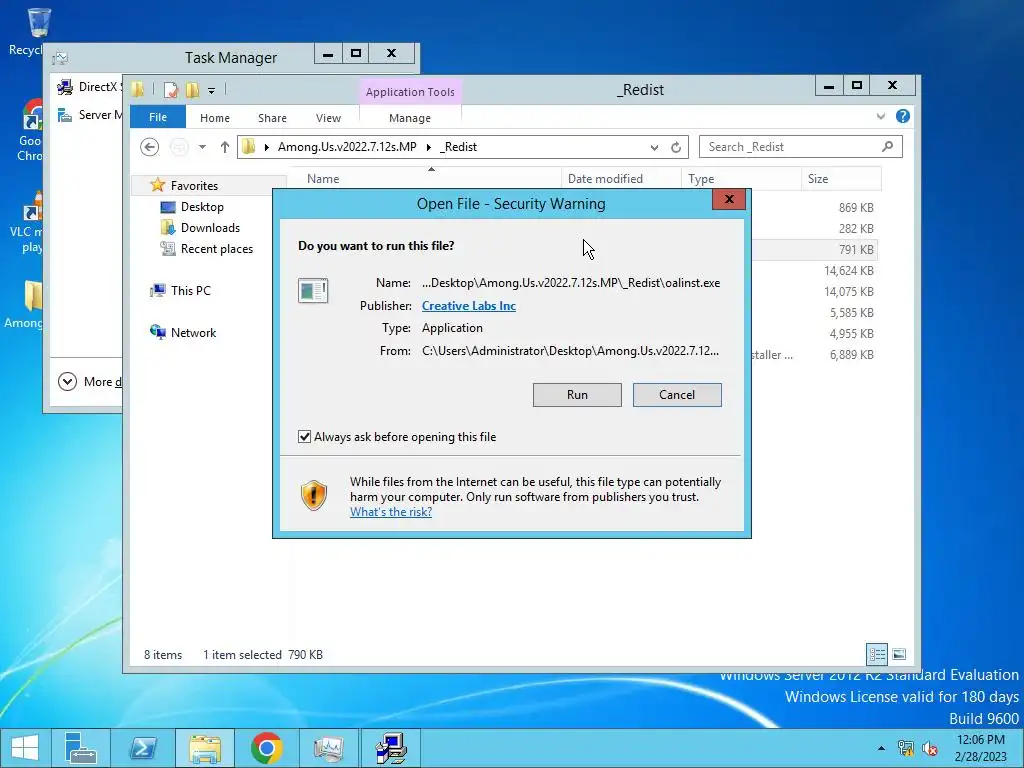
Task: Click the oalinst installer taskbar icon
Action: (391, 748)
